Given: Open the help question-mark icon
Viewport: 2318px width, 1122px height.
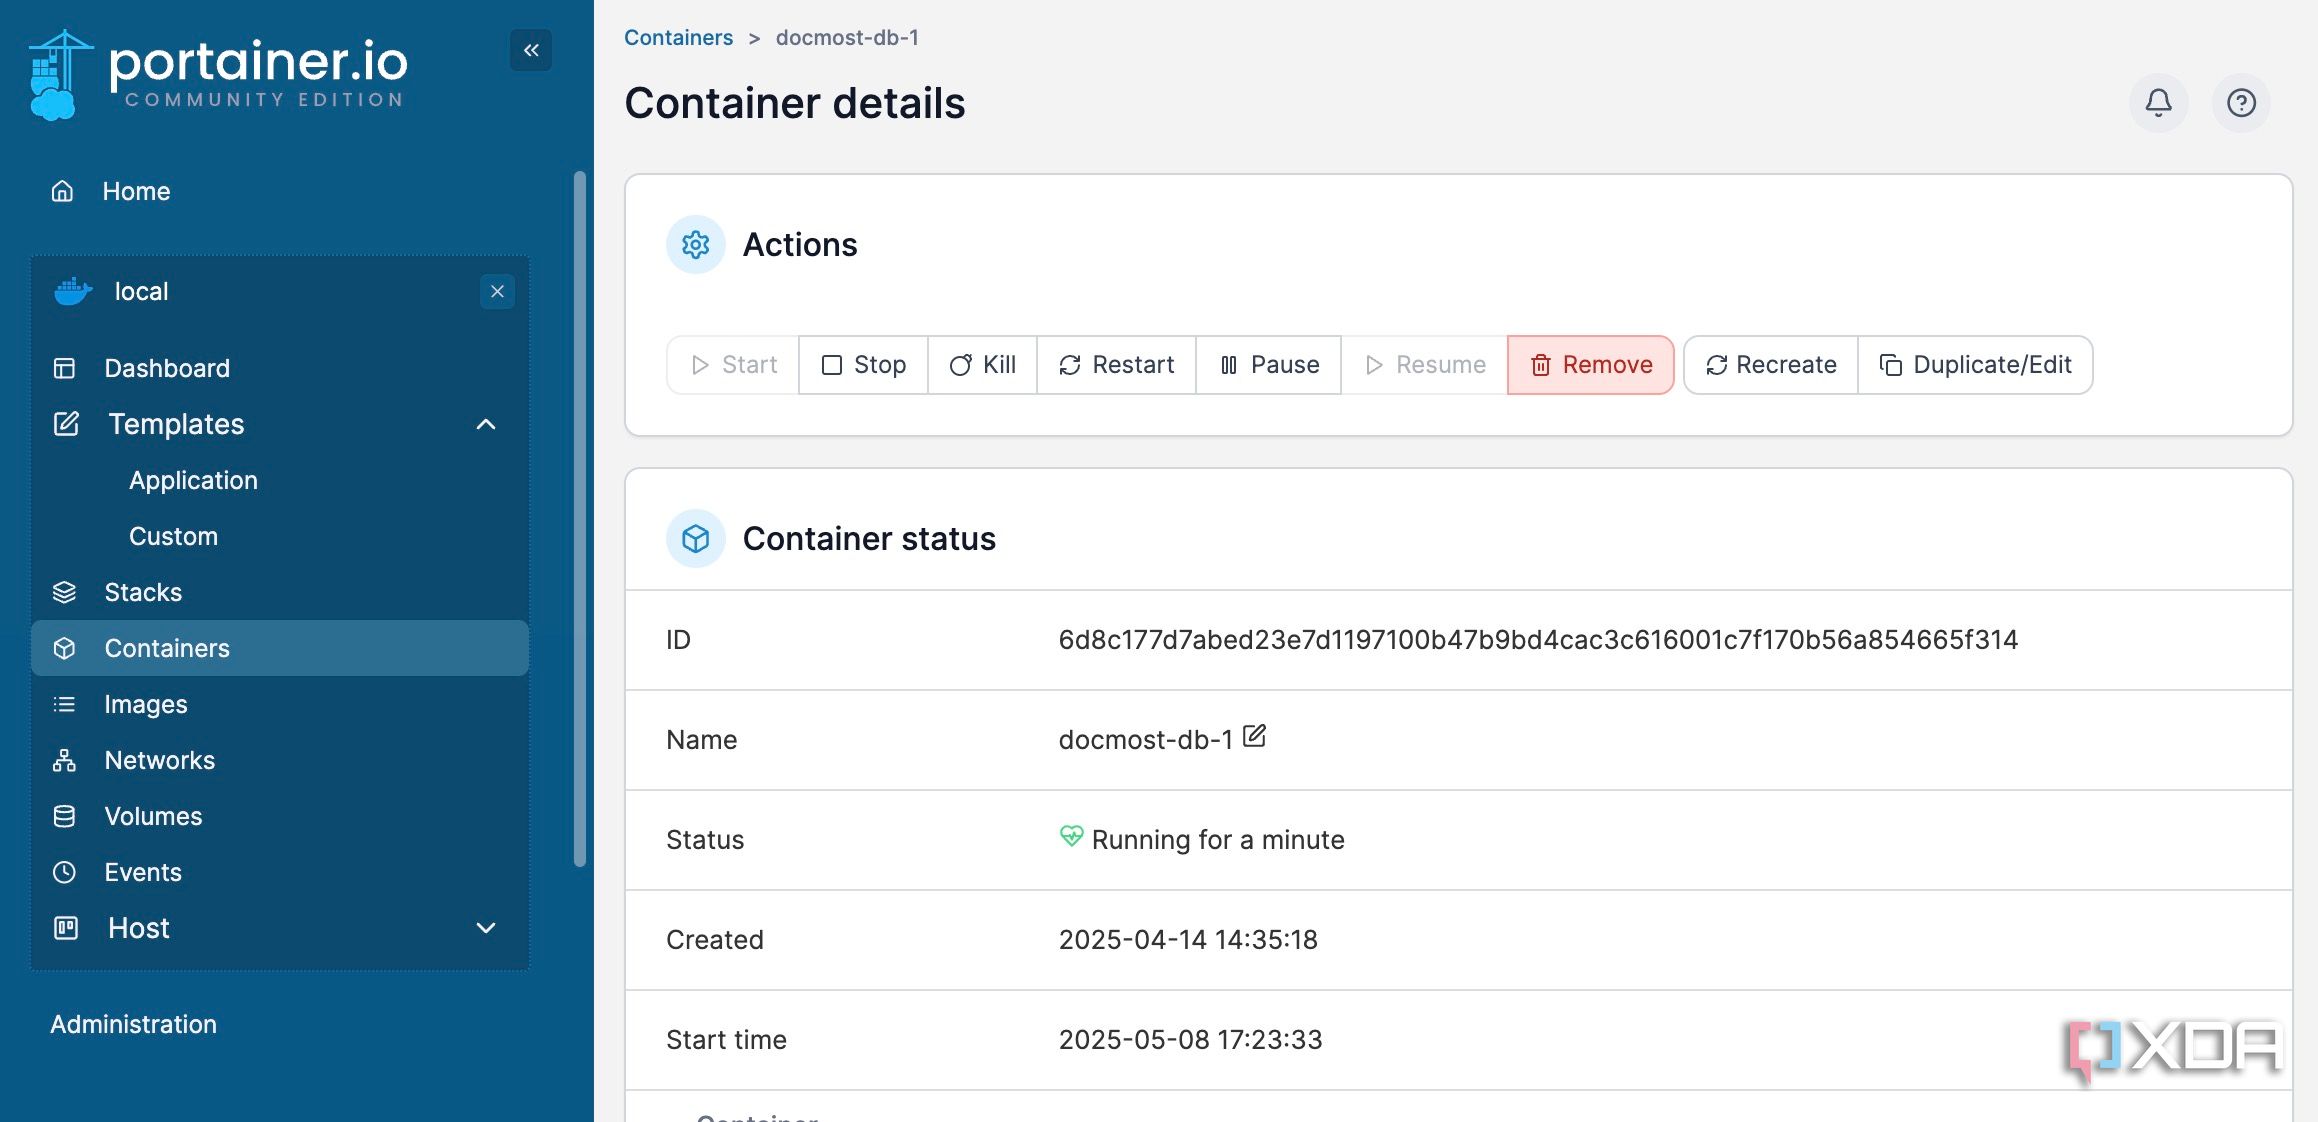Looking at the screenshot, I should click(2241, 102).
